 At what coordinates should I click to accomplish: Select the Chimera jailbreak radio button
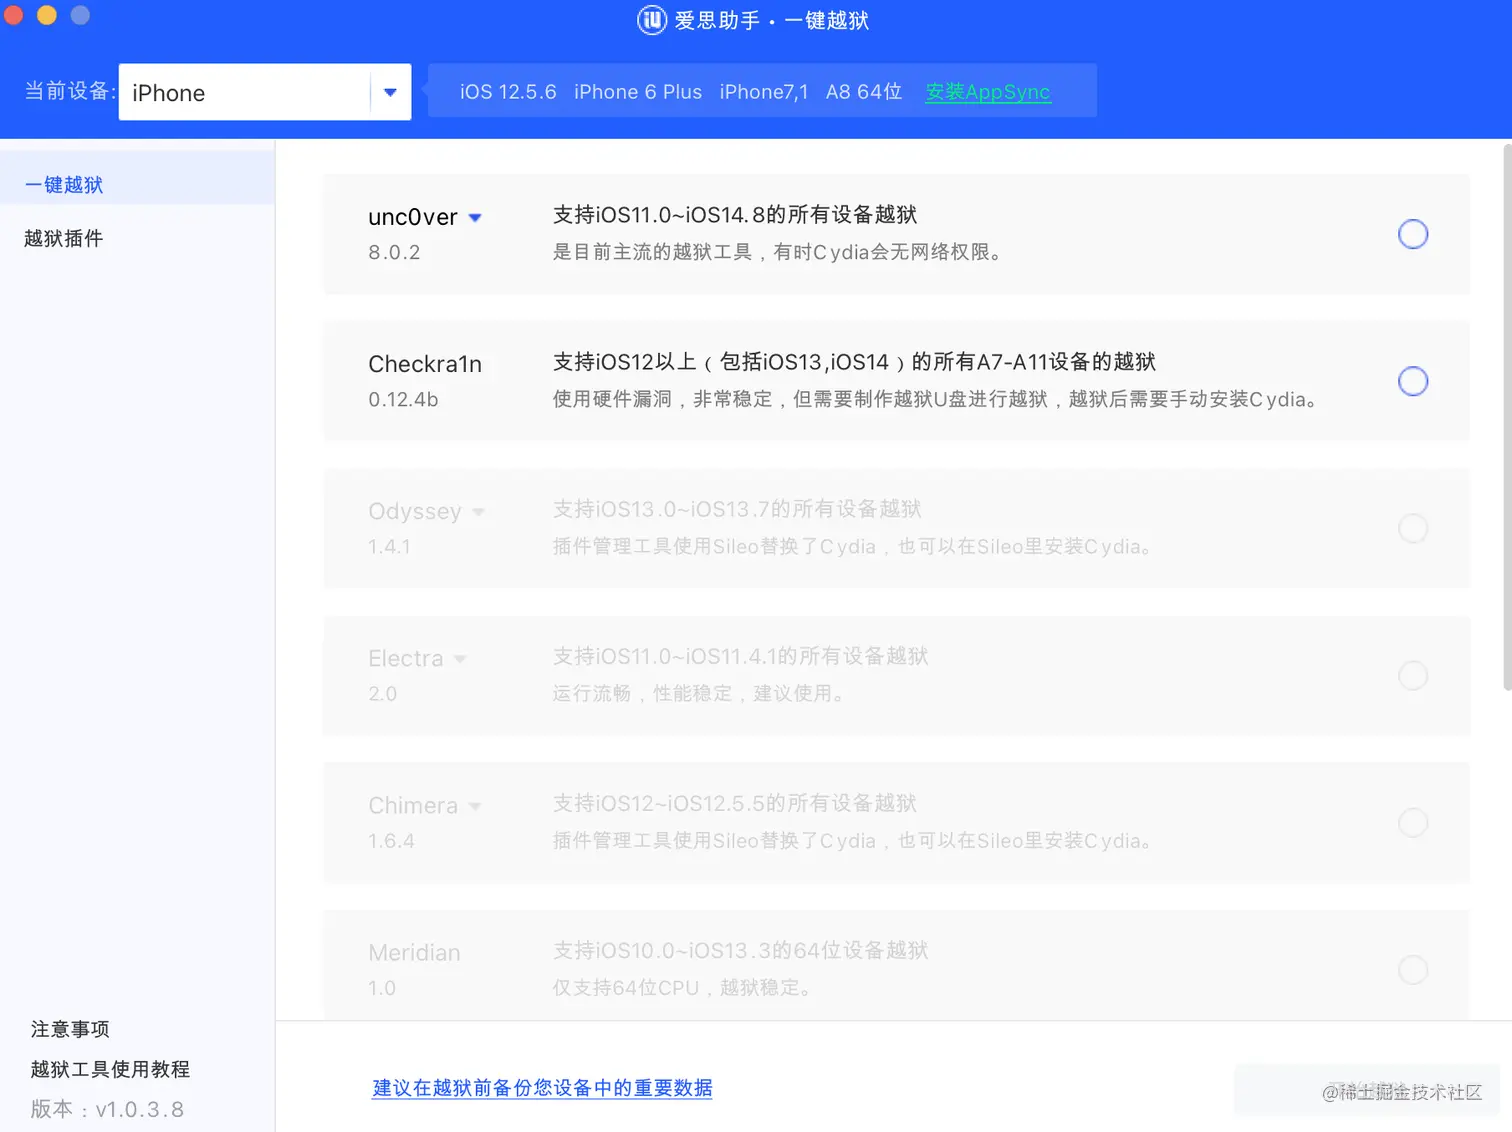point(1412,822)
